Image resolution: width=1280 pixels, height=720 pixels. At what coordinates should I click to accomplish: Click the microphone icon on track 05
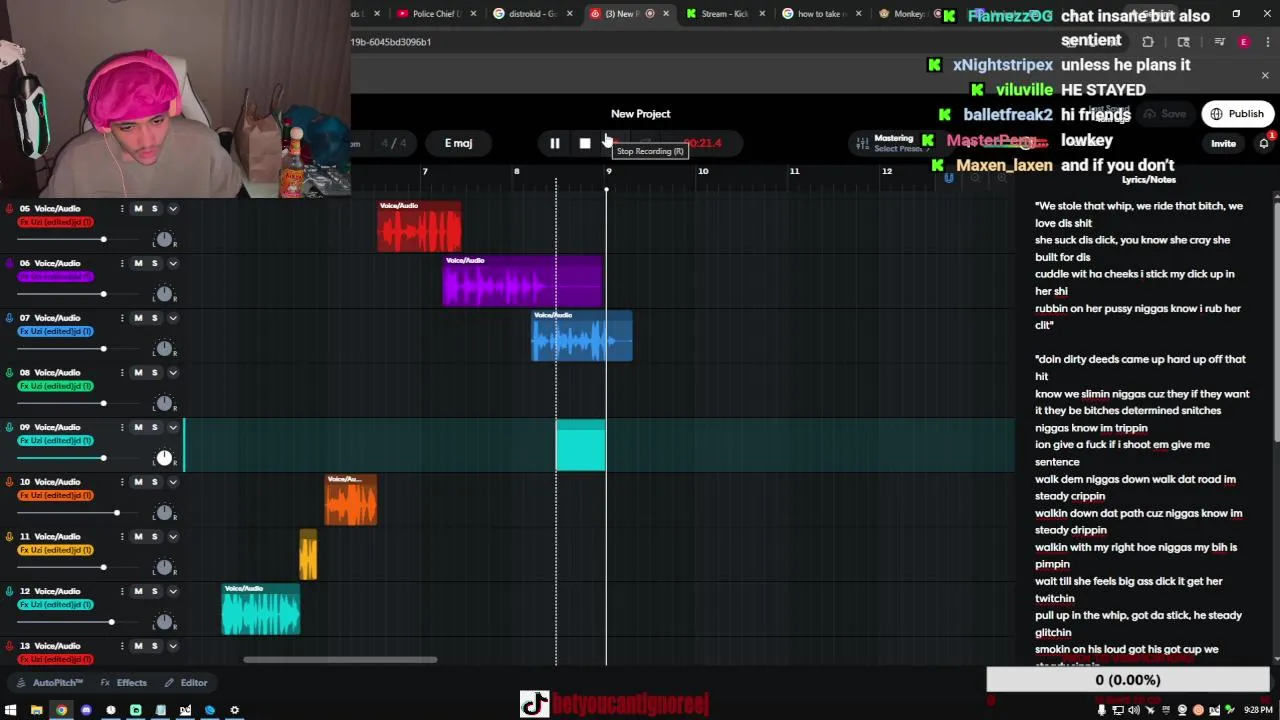[x=10, y=209]
